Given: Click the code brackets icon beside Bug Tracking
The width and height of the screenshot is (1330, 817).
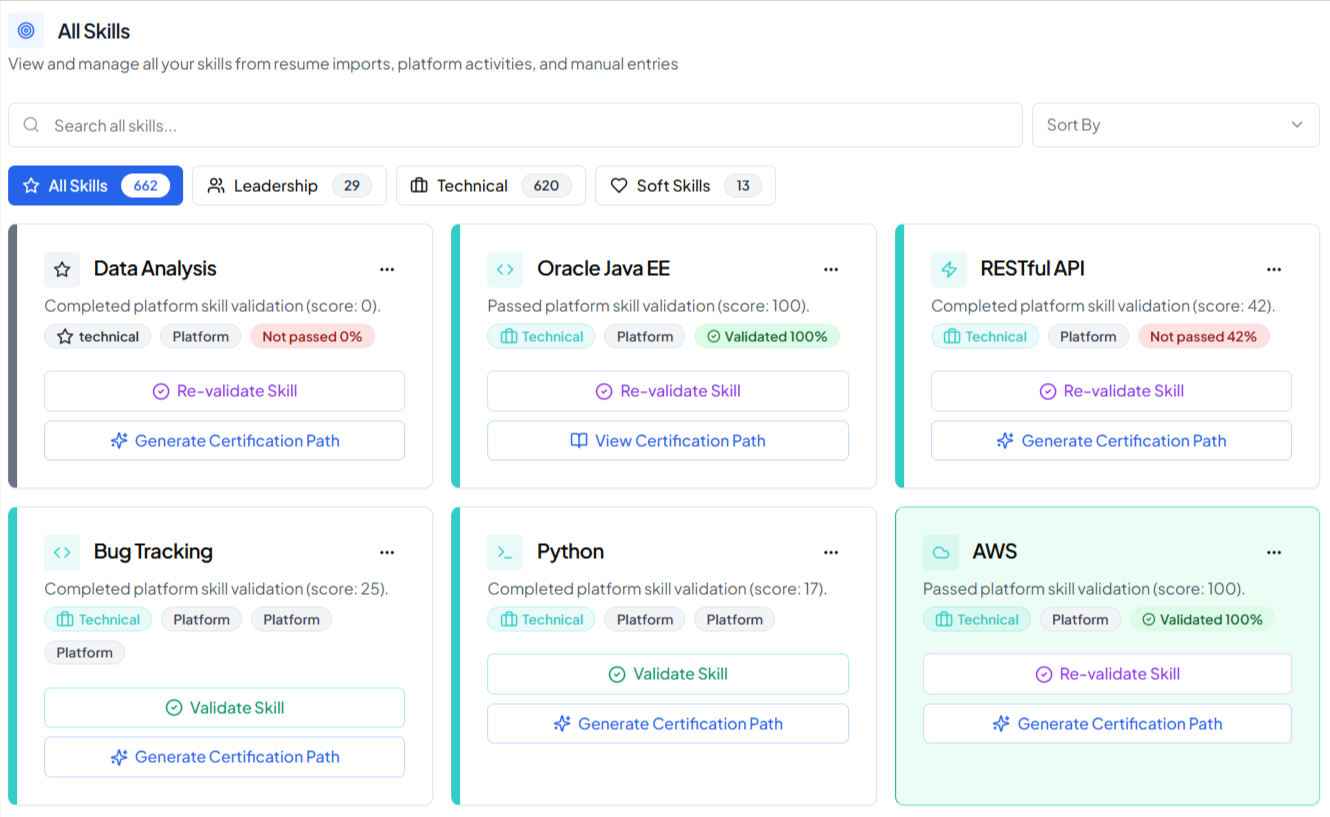Looking at the screenshot, I should click(x=62, y=552).
